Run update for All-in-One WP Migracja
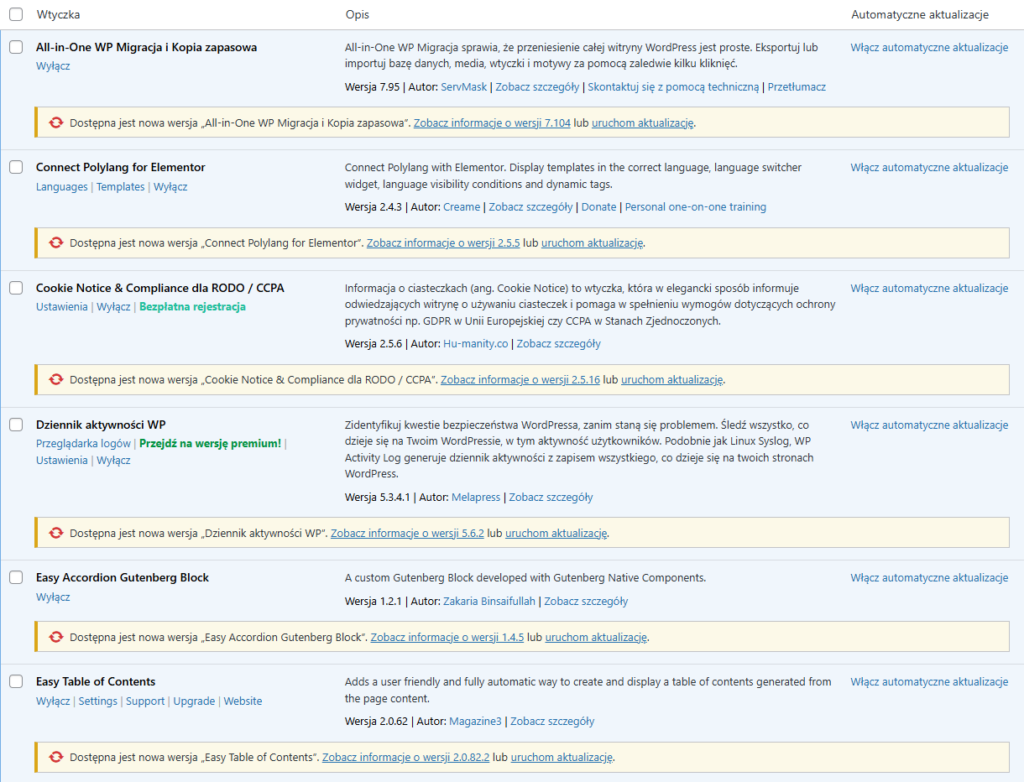This screenshot has width=1024, height=782. 642,123
